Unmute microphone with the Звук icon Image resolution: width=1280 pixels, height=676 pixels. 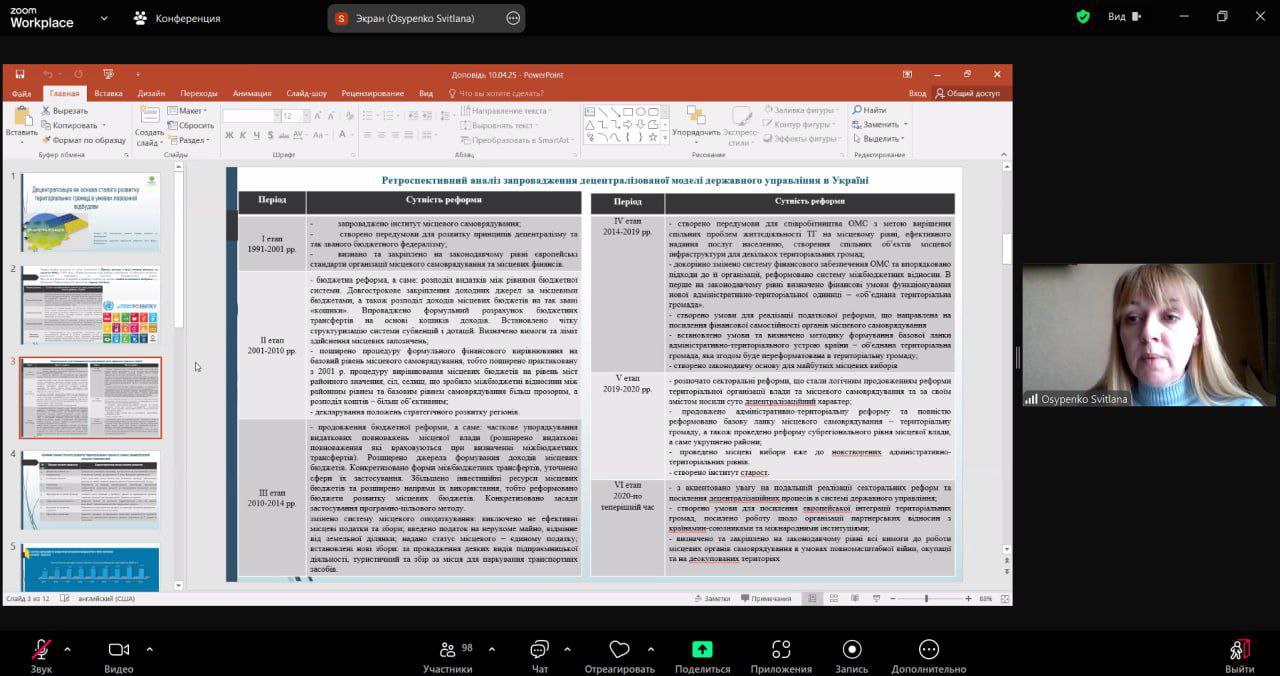(x=41, y=650)
